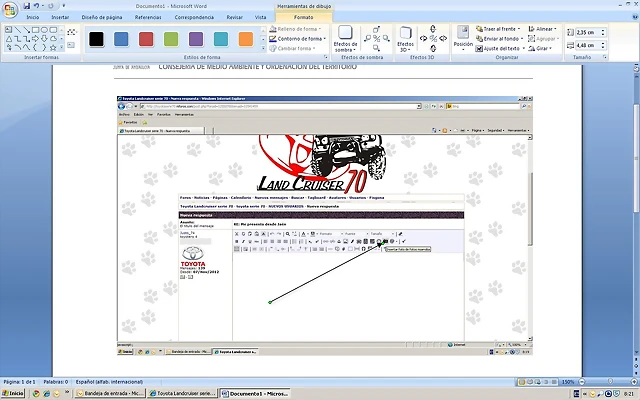Apply the purple shape style

[x=196, y=39]
